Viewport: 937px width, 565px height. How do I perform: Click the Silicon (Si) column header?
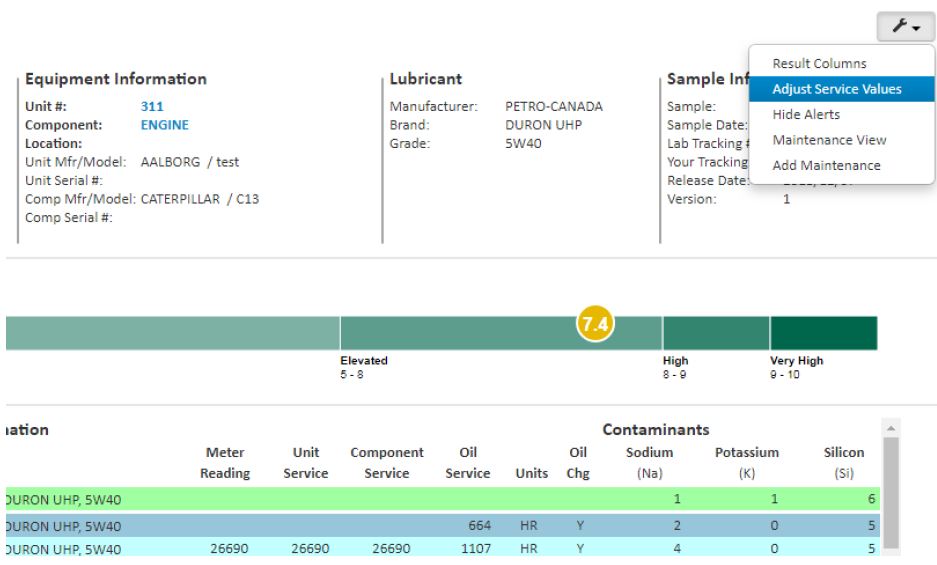843,461
